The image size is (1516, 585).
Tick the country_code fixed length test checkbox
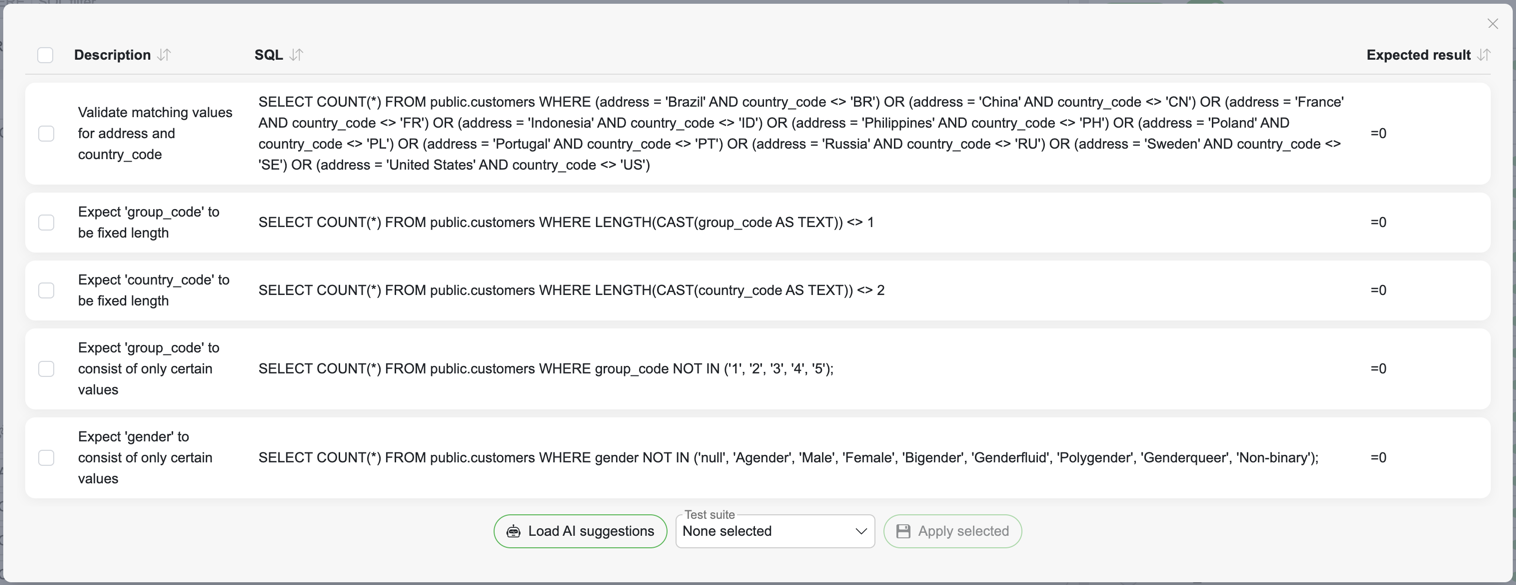click(x=46, y=291)
